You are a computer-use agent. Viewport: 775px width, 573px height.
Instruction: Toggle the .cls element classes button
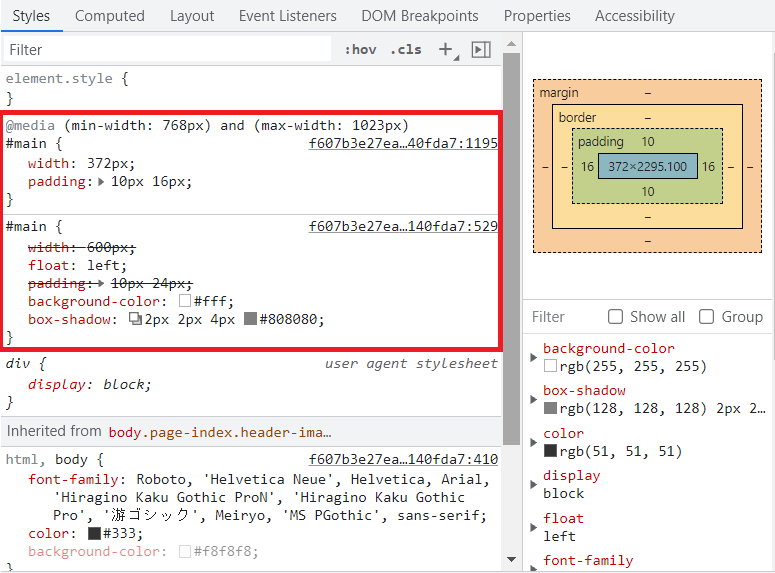[406, 49]
